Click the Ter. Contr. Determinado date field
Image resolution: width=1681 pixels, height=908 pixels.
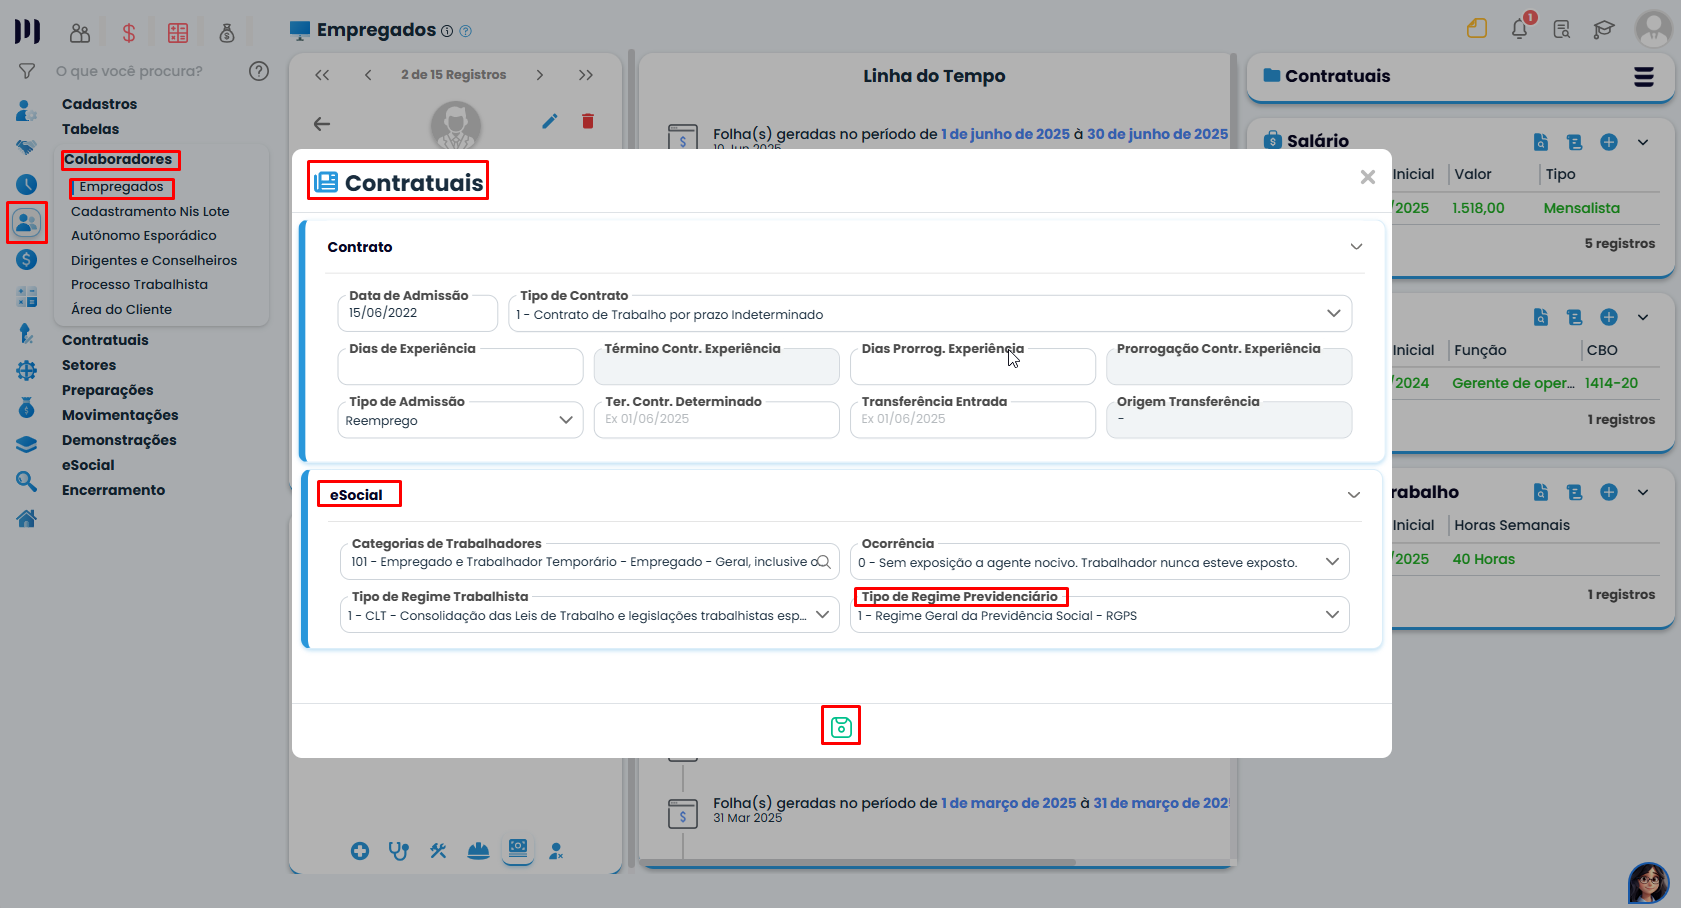[716, 420]
